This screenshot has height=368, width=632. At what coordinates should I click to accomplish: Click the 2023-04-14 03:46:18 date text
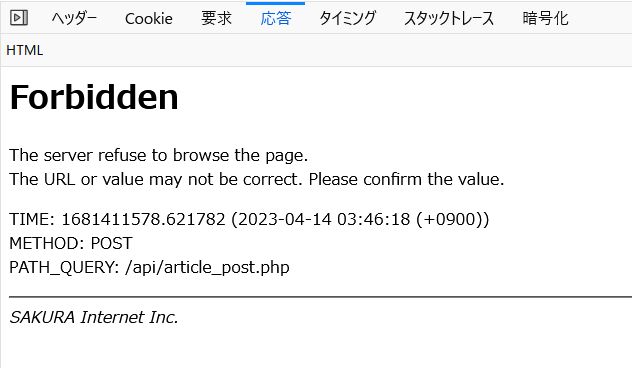tap(324, 220)
